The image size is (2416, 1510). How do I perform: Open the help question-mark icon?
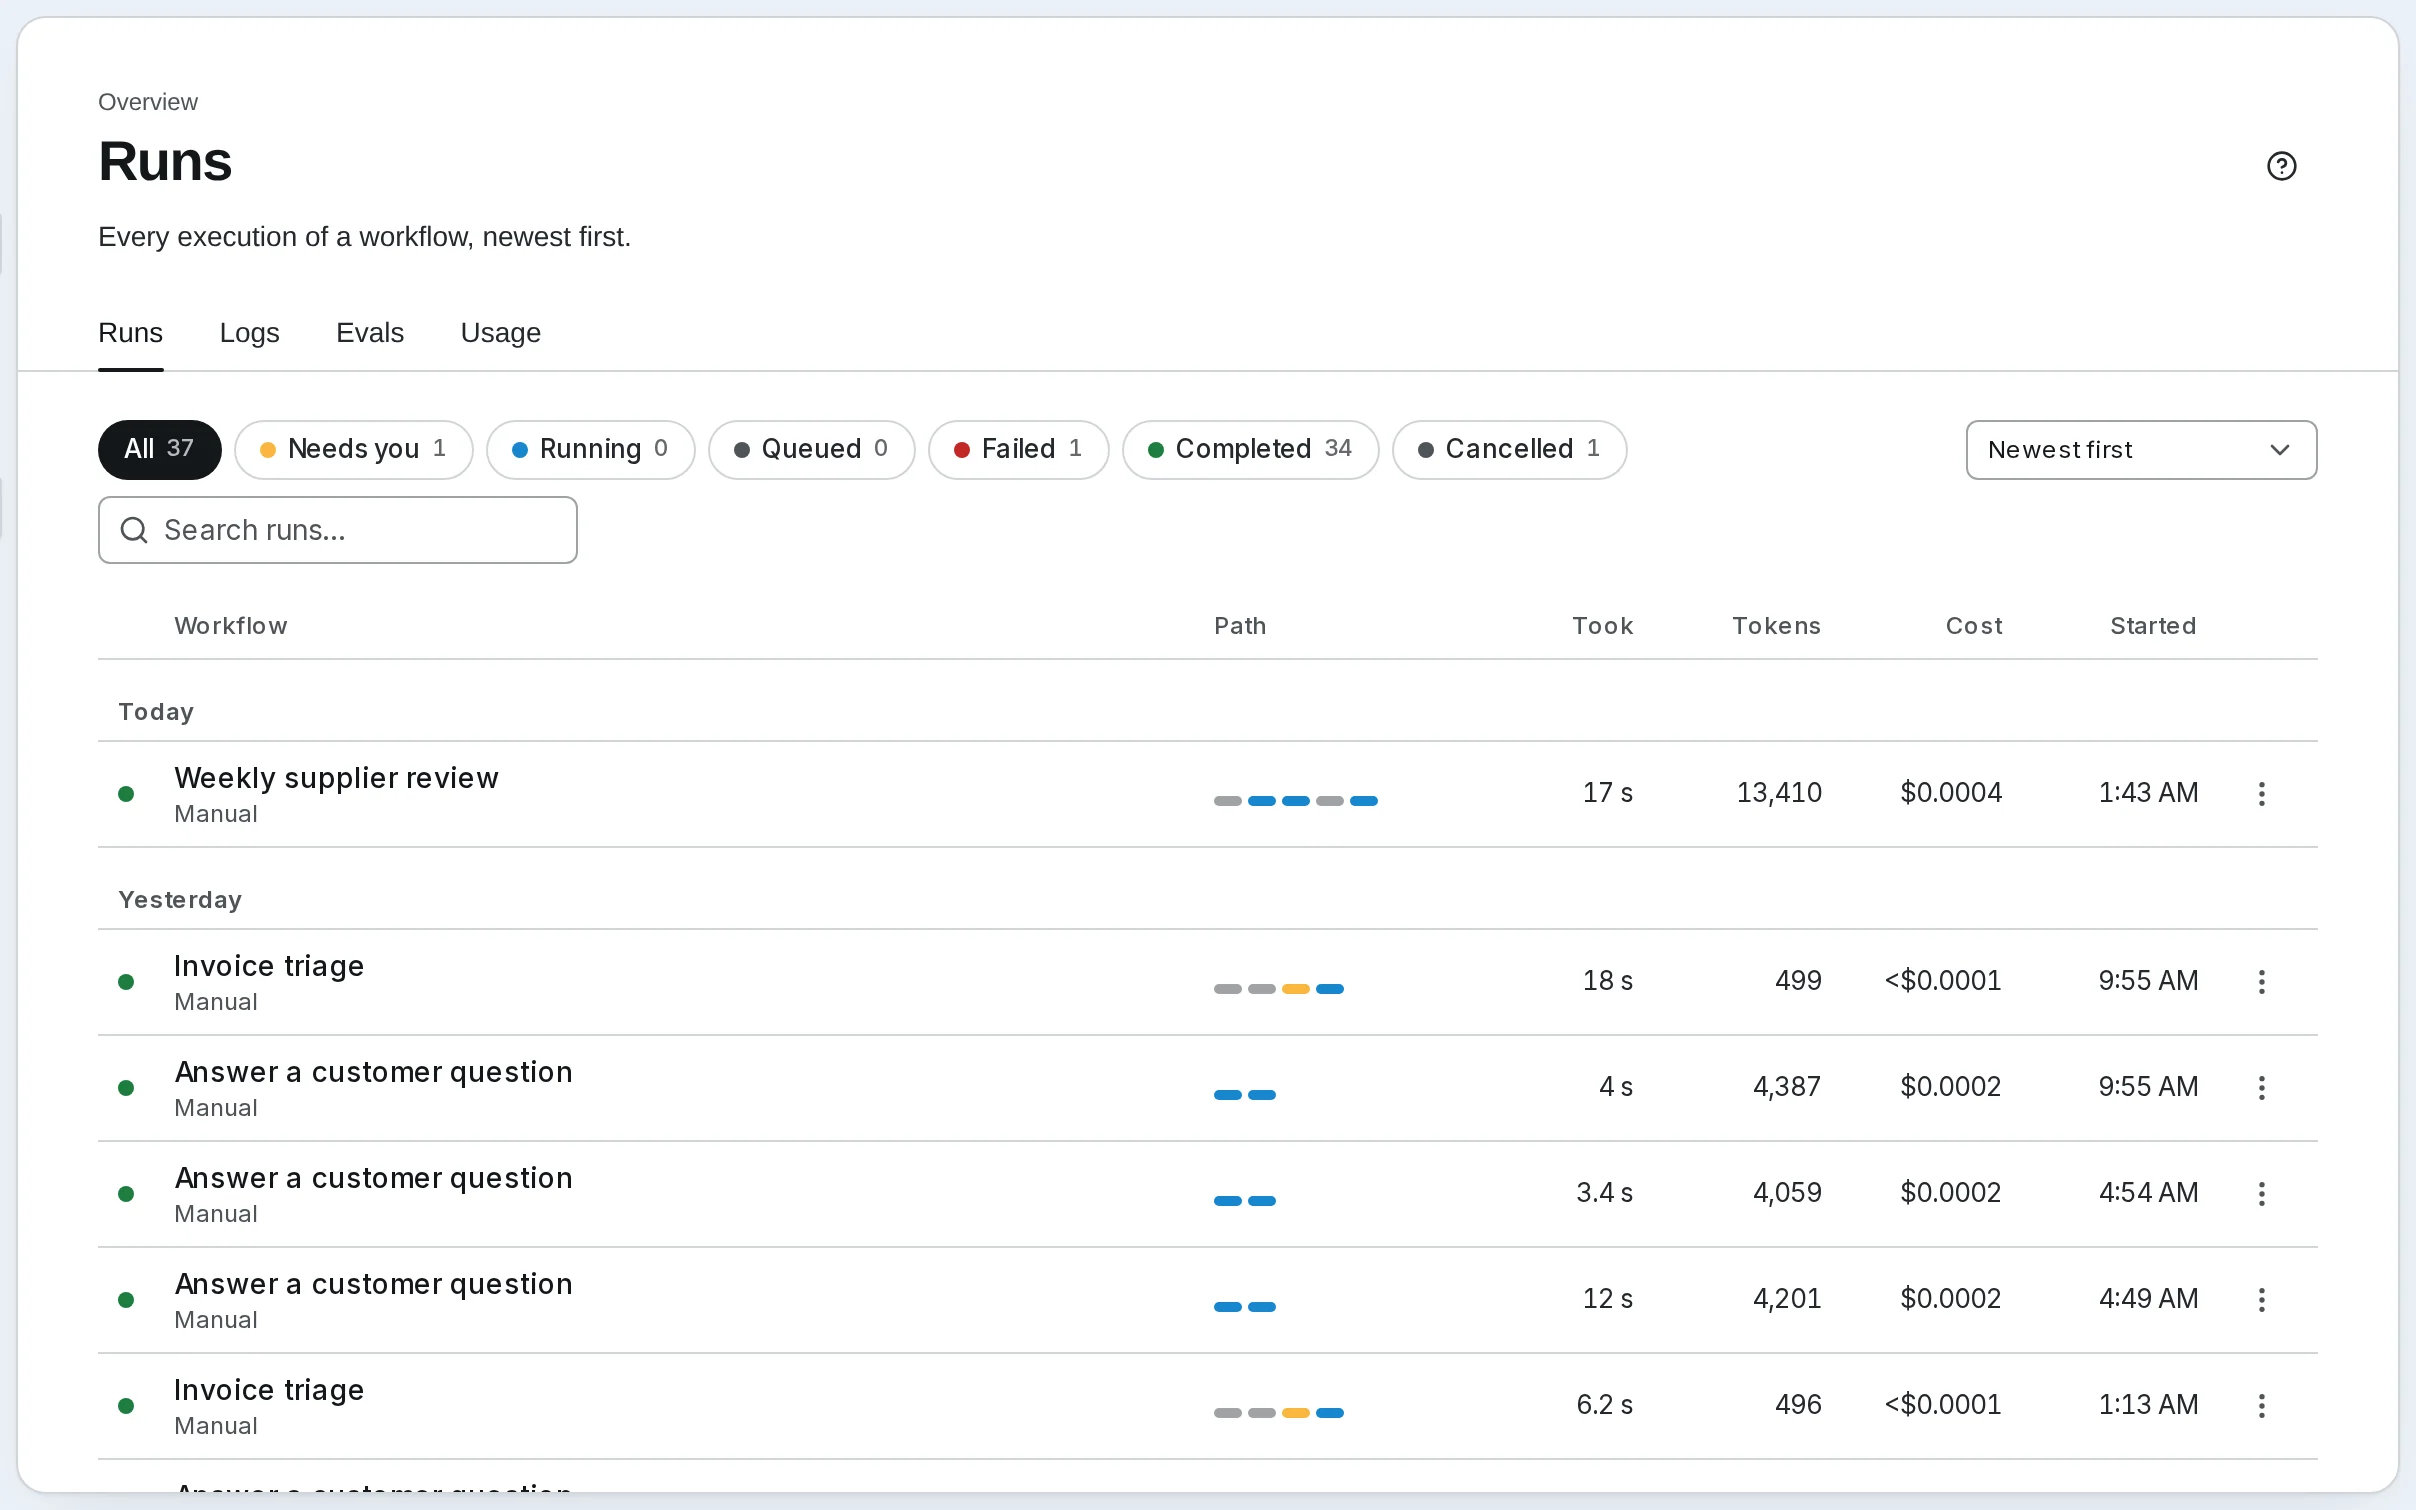click(2281, 166)
